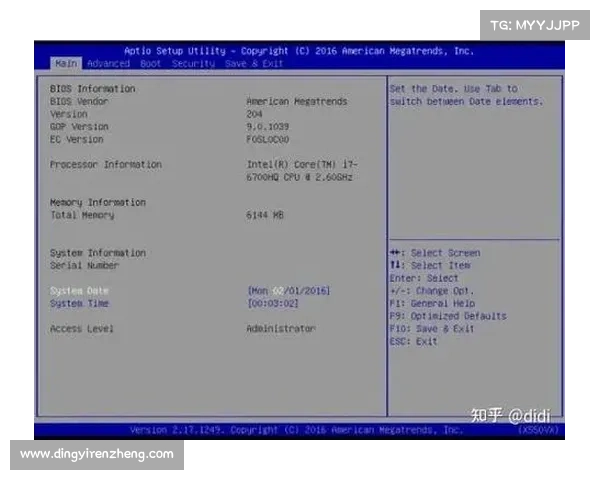This screenshot has width=600, height=480.
Task: Click the GOP Version label
Action: tap(79, 127)
